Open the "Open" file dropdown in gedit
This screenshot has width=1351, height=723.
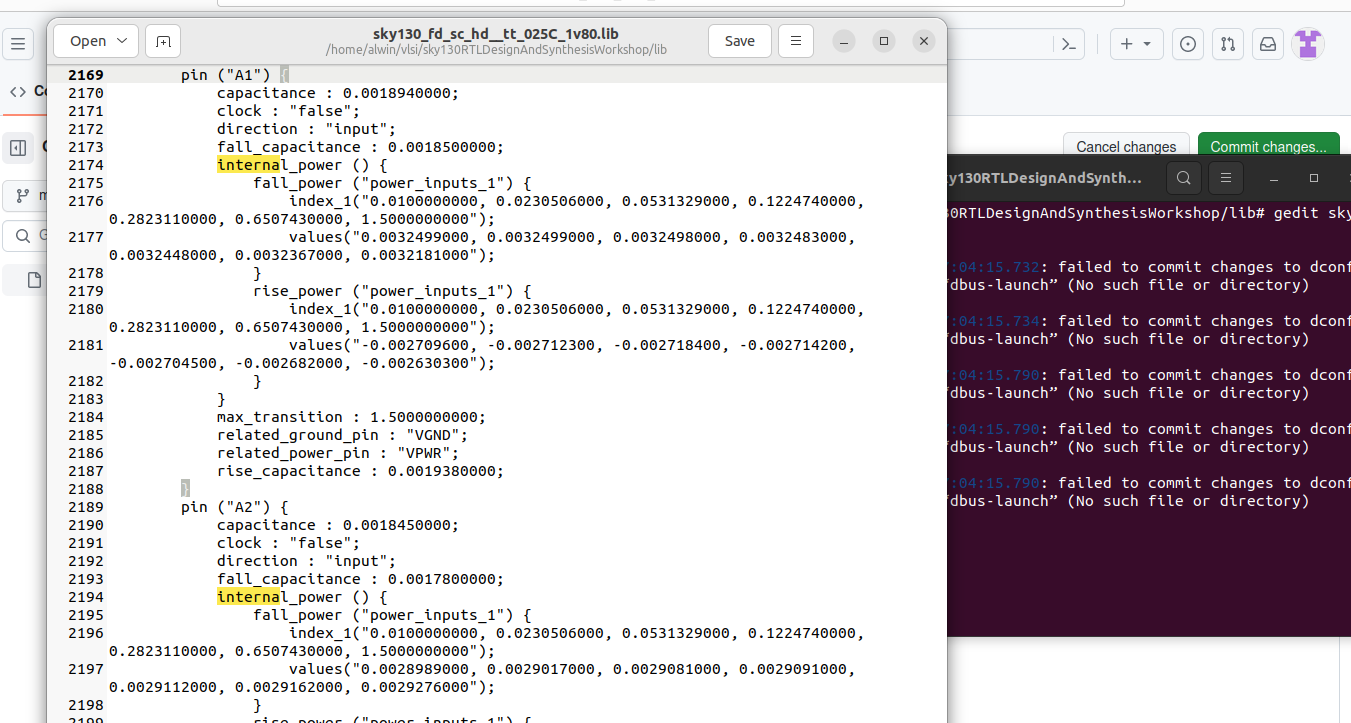click(95, 41)
